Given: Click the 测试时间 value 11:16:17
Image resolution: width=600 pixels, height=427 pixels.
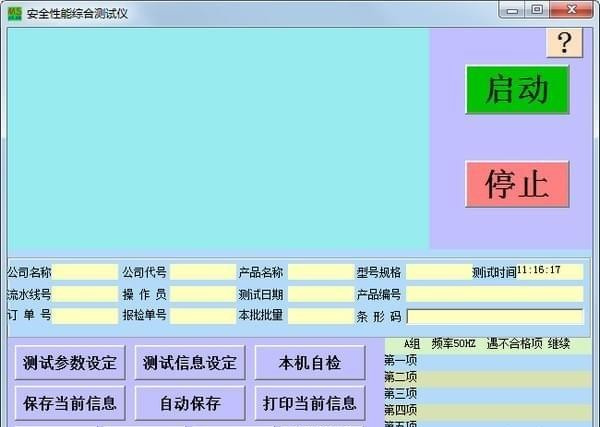Looking at the screenshot, I should coord(539,270).
